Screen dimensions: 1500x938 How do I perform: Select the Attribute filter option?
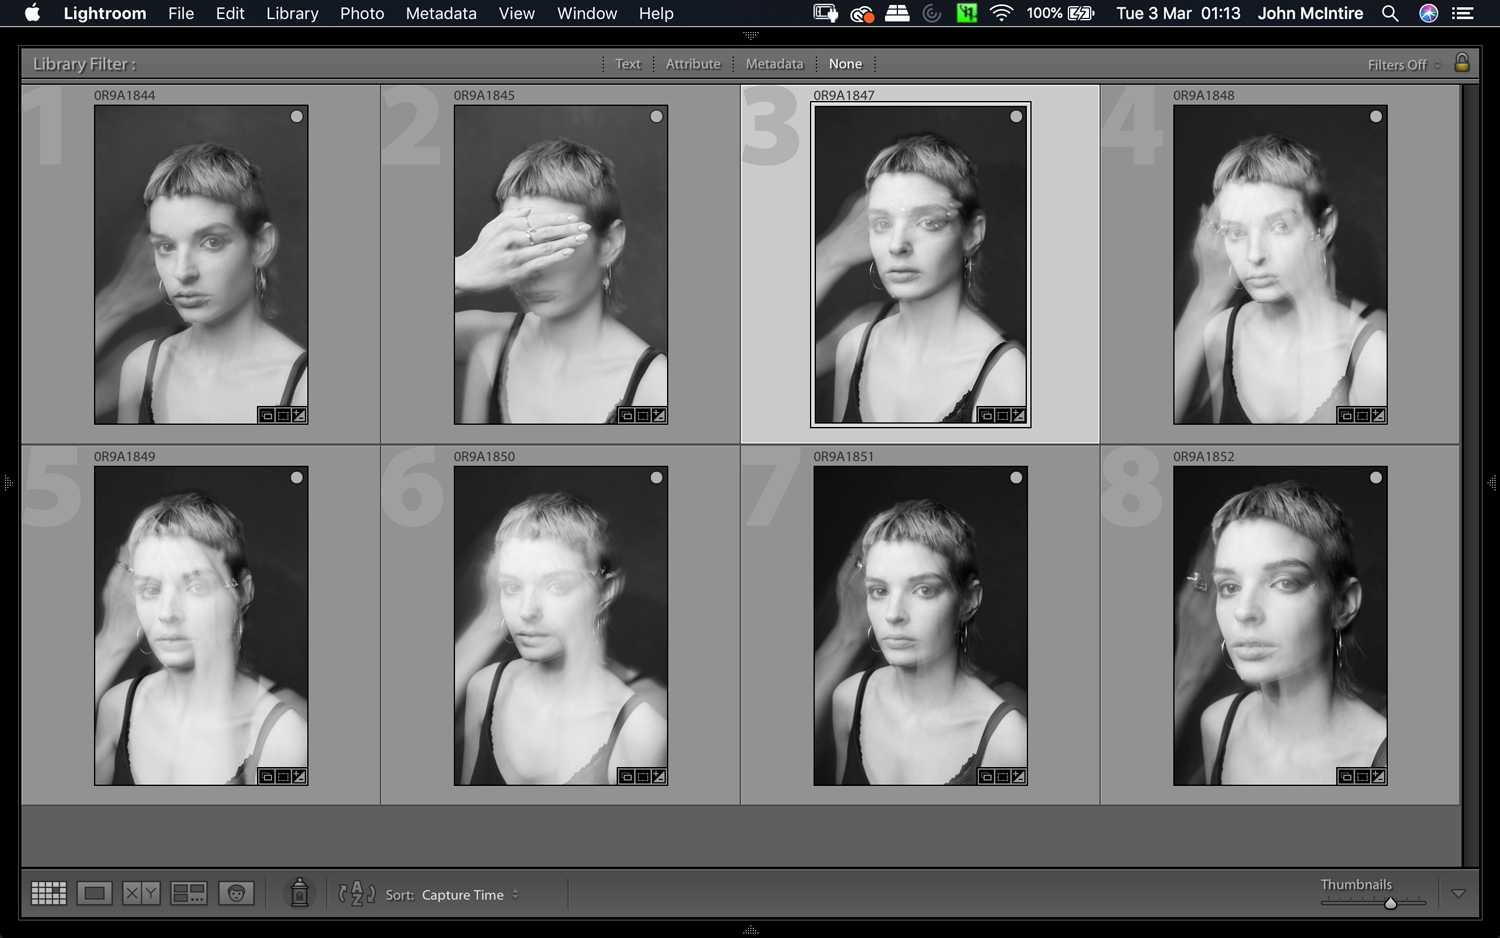[x=692, y=64]
